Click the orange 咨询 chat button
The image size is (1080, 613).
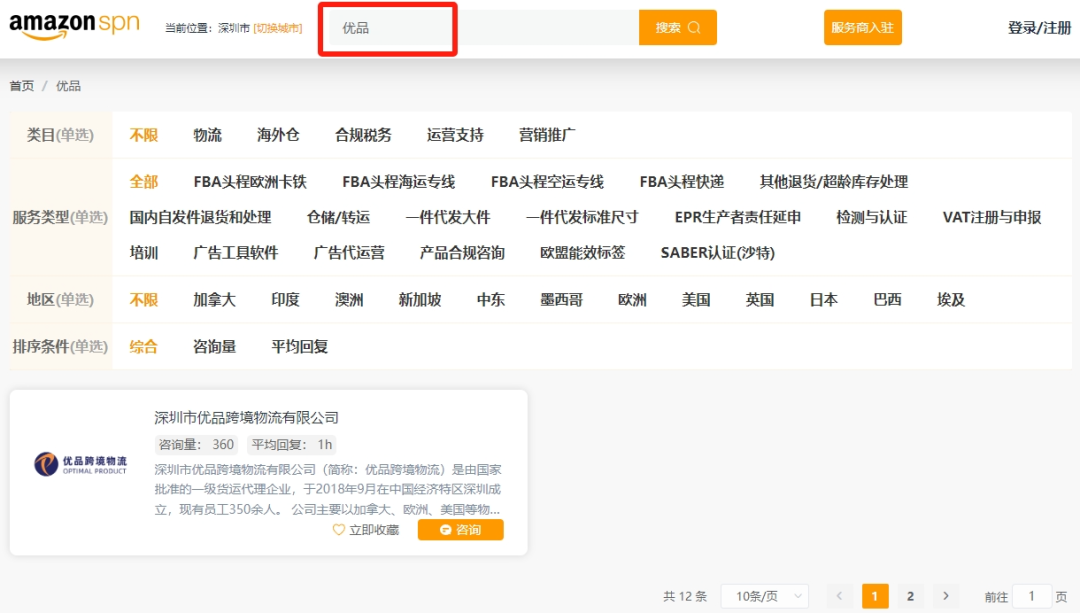[460, 530]
